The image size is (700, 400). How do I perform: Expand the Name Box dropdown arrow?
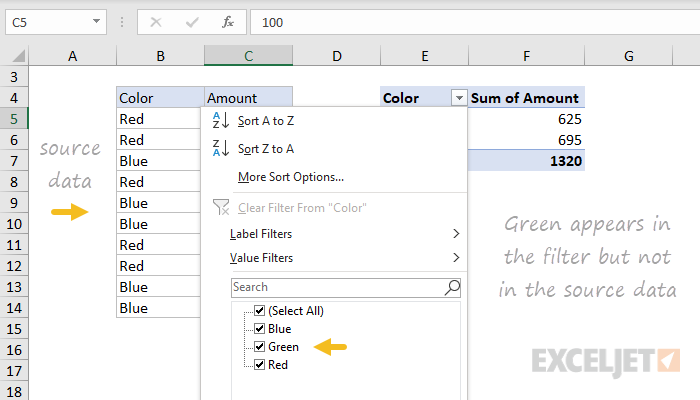point(96,21)
